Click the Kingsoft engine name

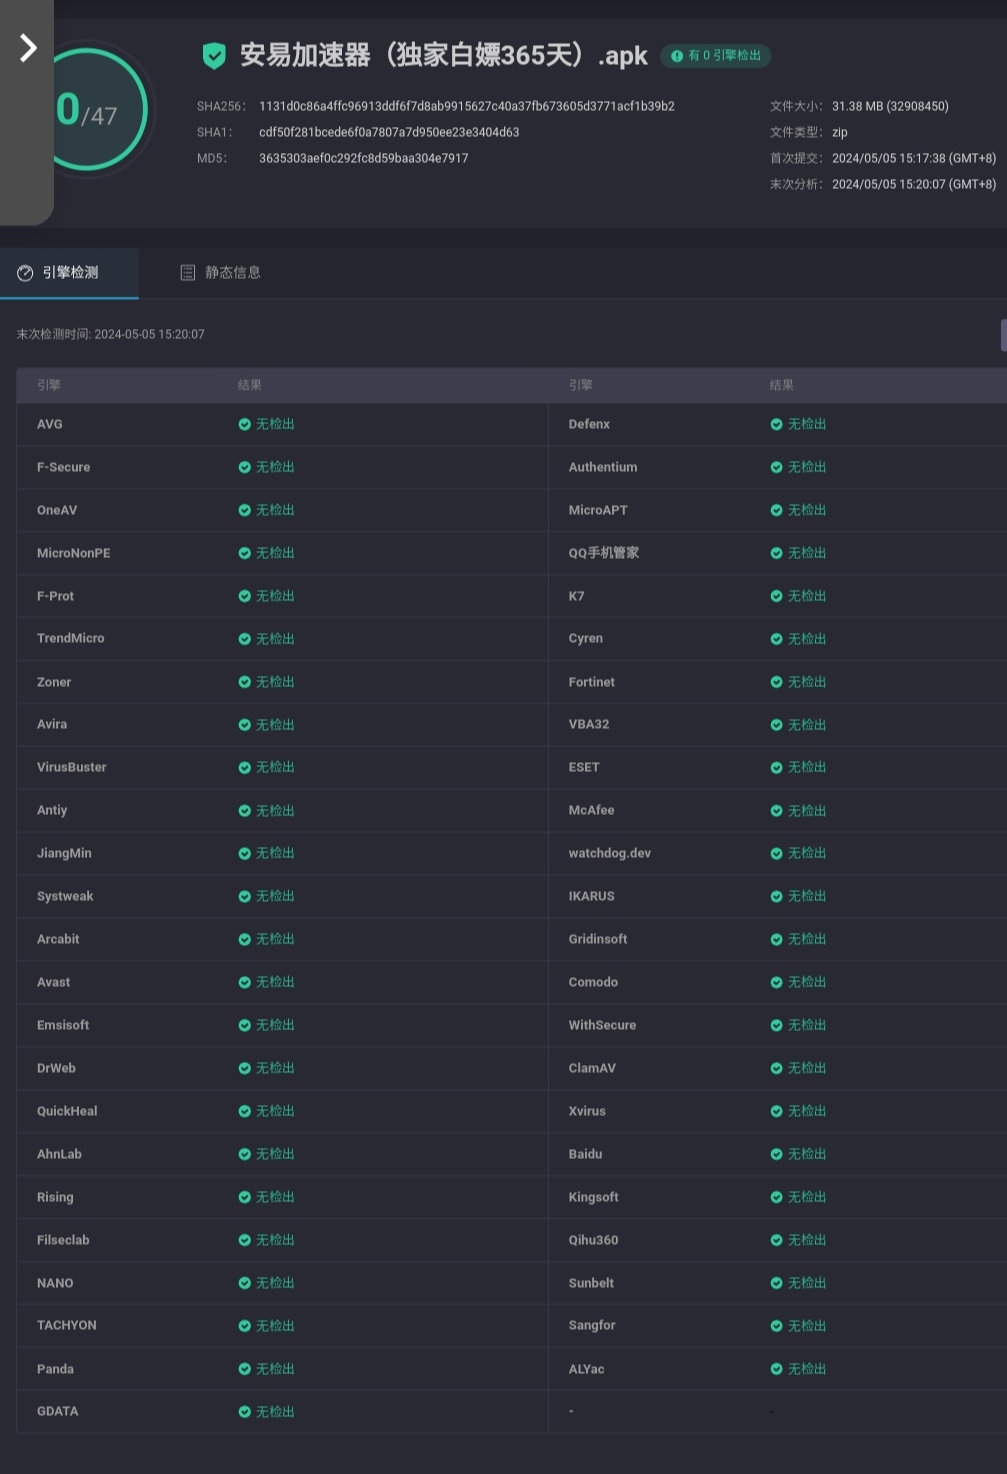594,1197
